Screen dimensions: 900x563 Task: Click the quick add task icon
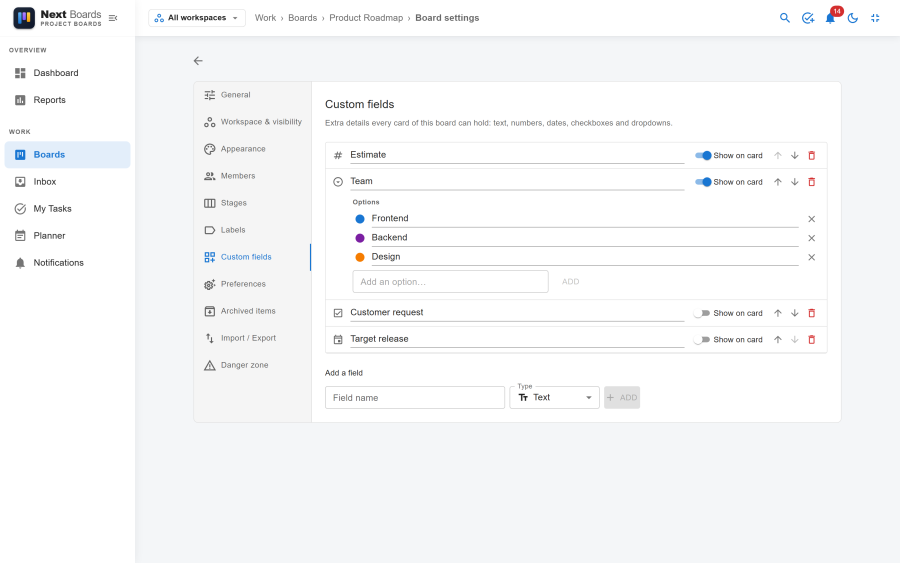[808, 18]
